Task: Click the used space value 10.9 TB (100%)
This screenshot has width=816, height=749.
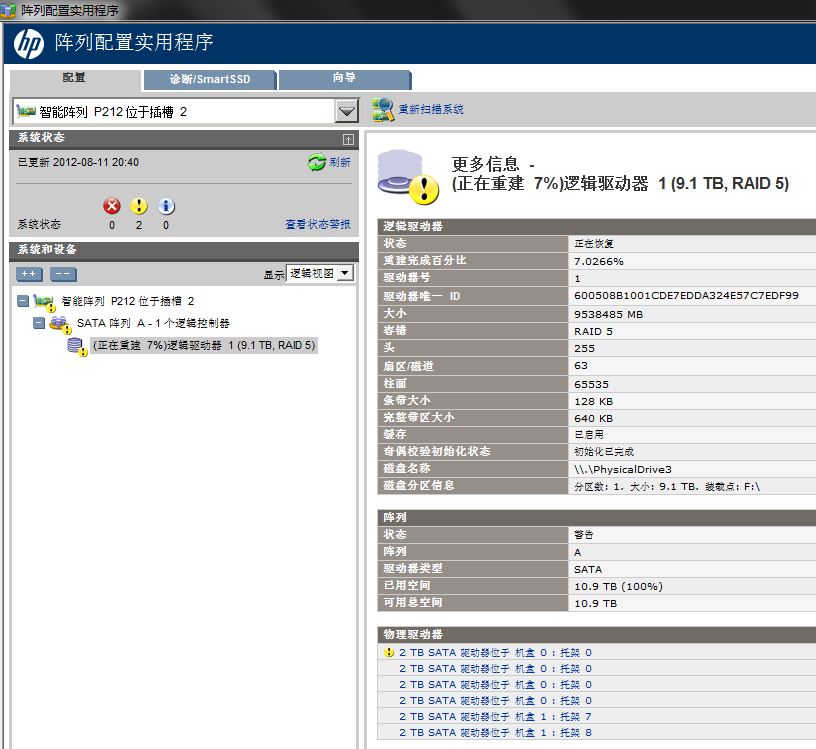Action: [618, 587]
